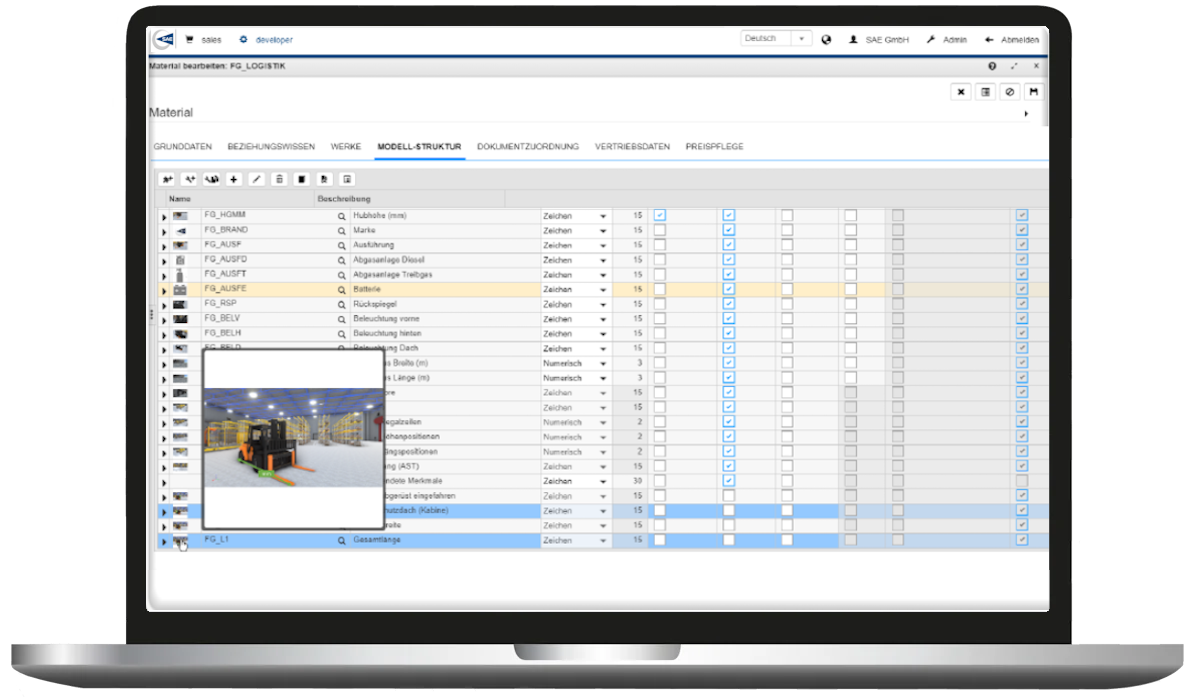Switch to the GRUNDDATEN tab
This screenshot has width=1200, height=697.
point(181,146)
